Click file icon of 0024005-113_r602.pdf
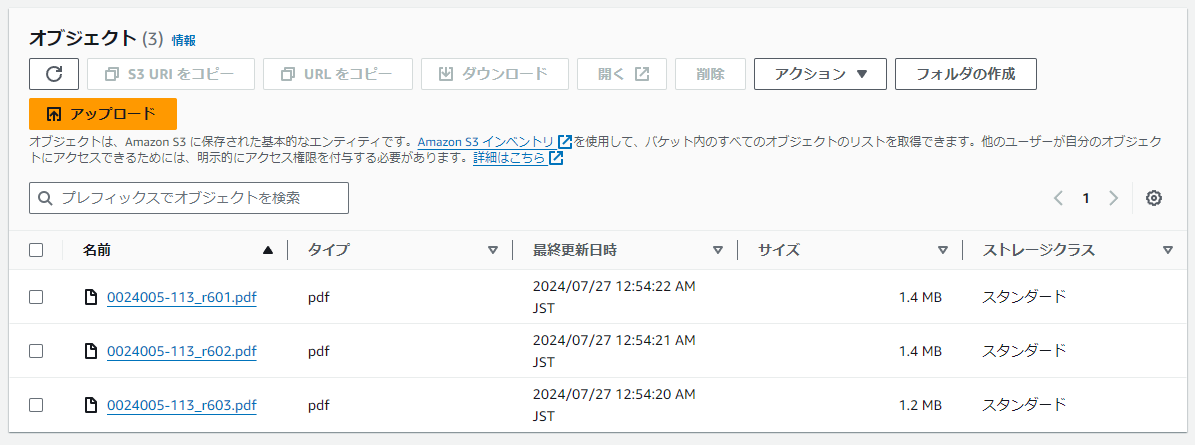The width and height of the screenshot is (1195, 445). (91, 351)
